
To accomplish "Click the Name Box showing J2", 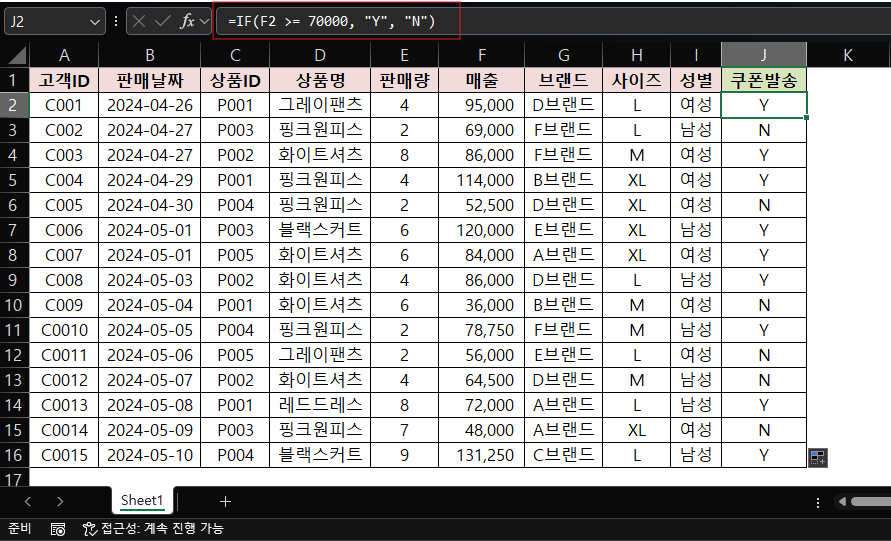I will pos(55,22).
